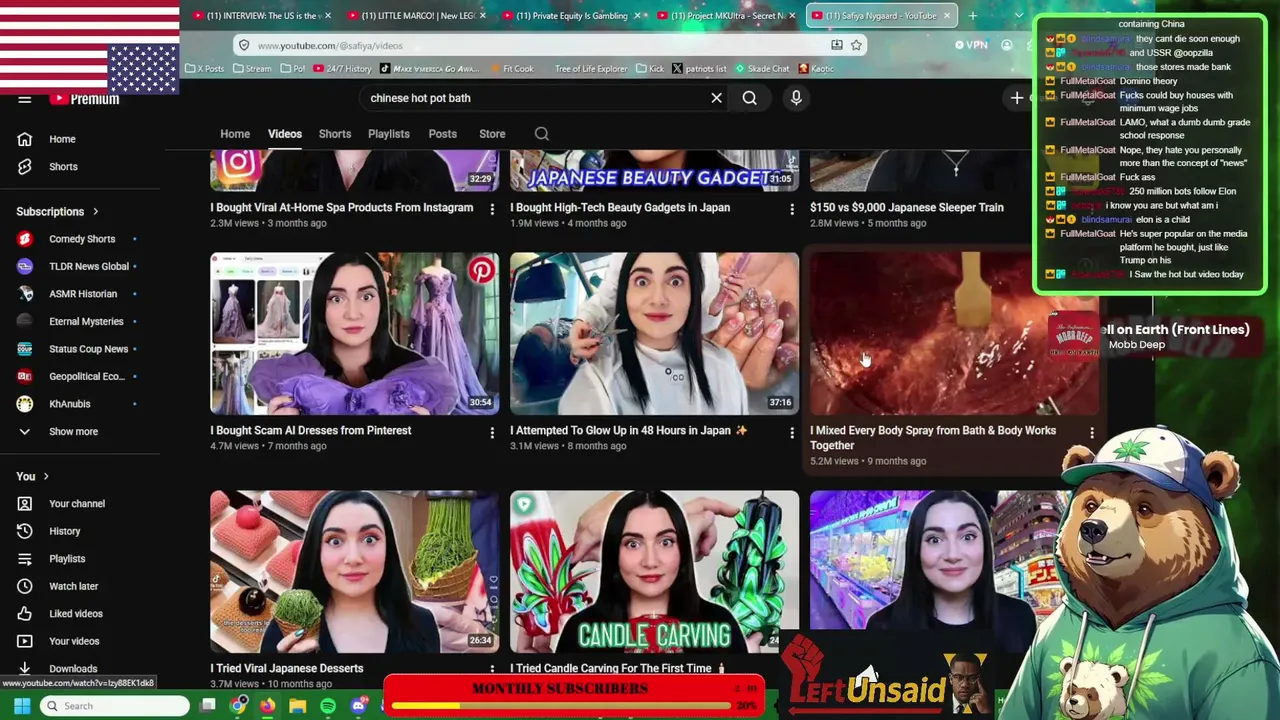Open the patriots list bookmark
The height and width of the screenshot is (720, 1280).
pyautogui.click(x=699, y=69)
